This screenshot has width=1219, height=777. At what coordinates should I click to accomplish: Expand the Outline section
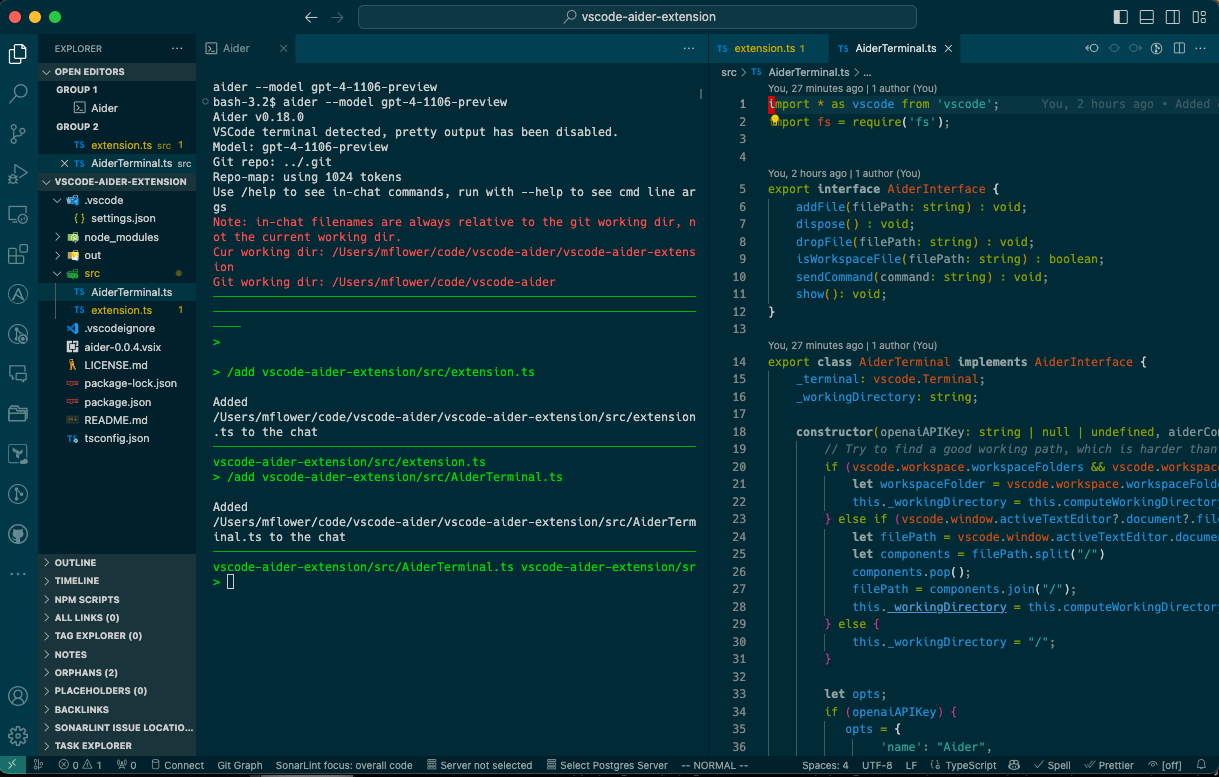pos(117,563)
